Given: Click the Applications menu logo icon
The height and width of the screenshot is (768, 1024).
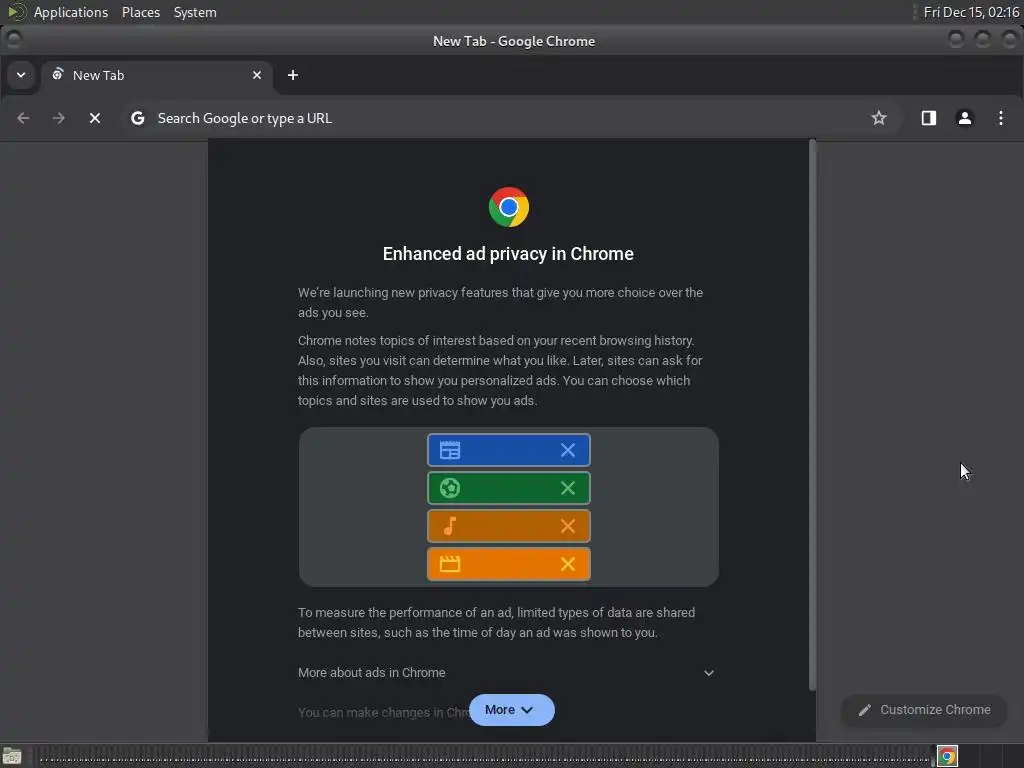Looking at the screenshot, I should tap(16, 12).
